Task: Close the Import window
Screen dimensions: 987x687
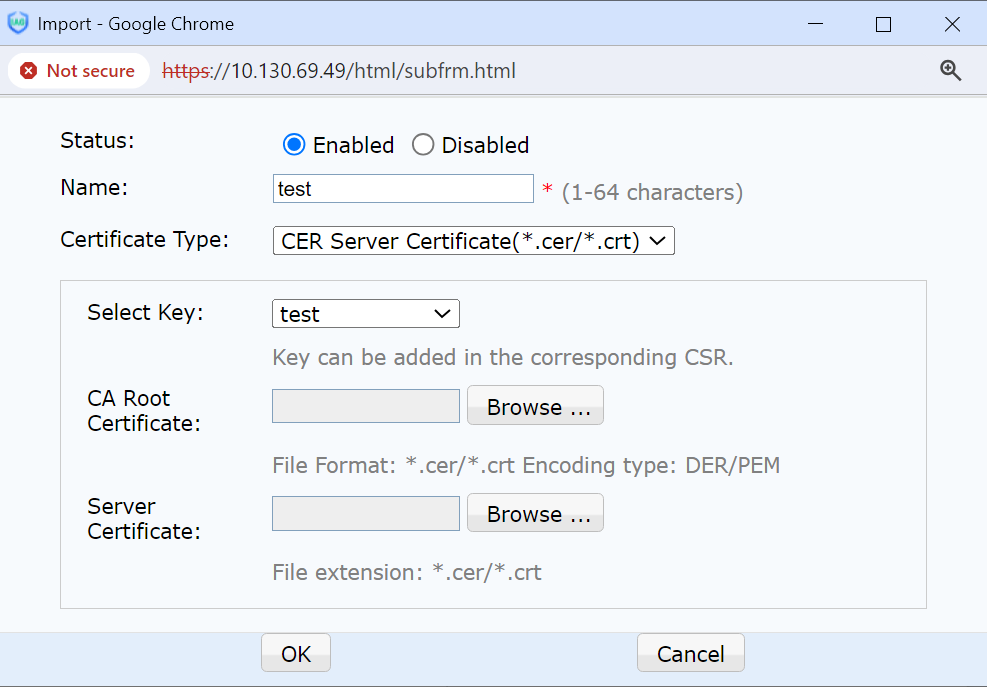Action: tap(951, 24)
